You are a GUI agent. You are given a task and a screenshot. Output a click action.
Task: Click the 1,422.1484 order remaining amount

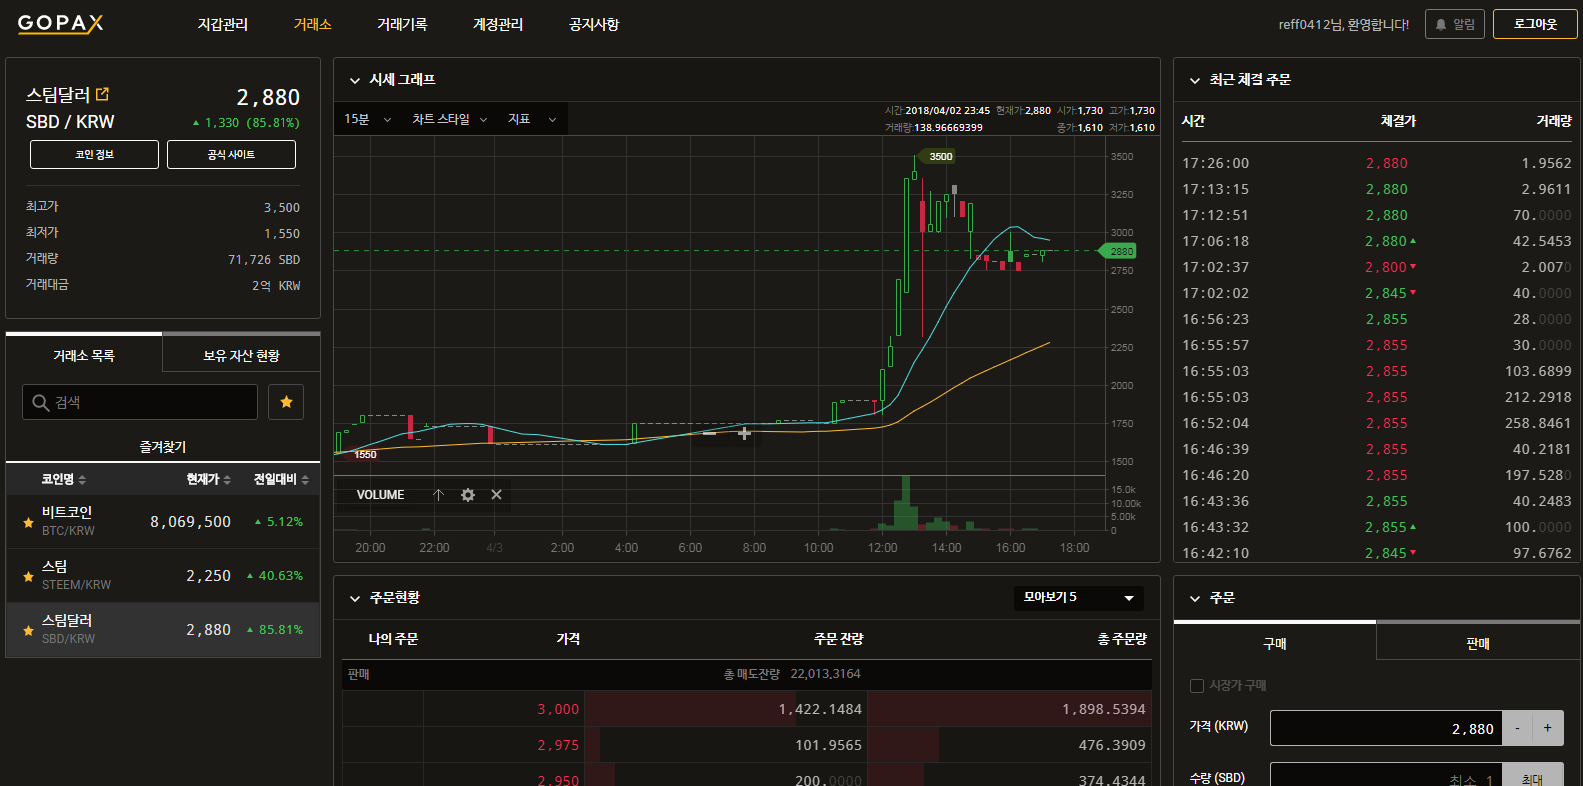(820, 709)
